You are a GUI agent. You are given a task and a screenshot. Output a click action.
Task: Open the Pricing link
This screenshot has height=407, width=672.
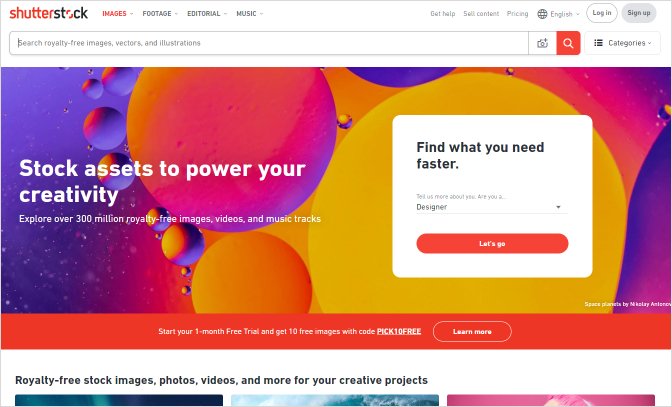pyautogui.click(x=517, y=14)
